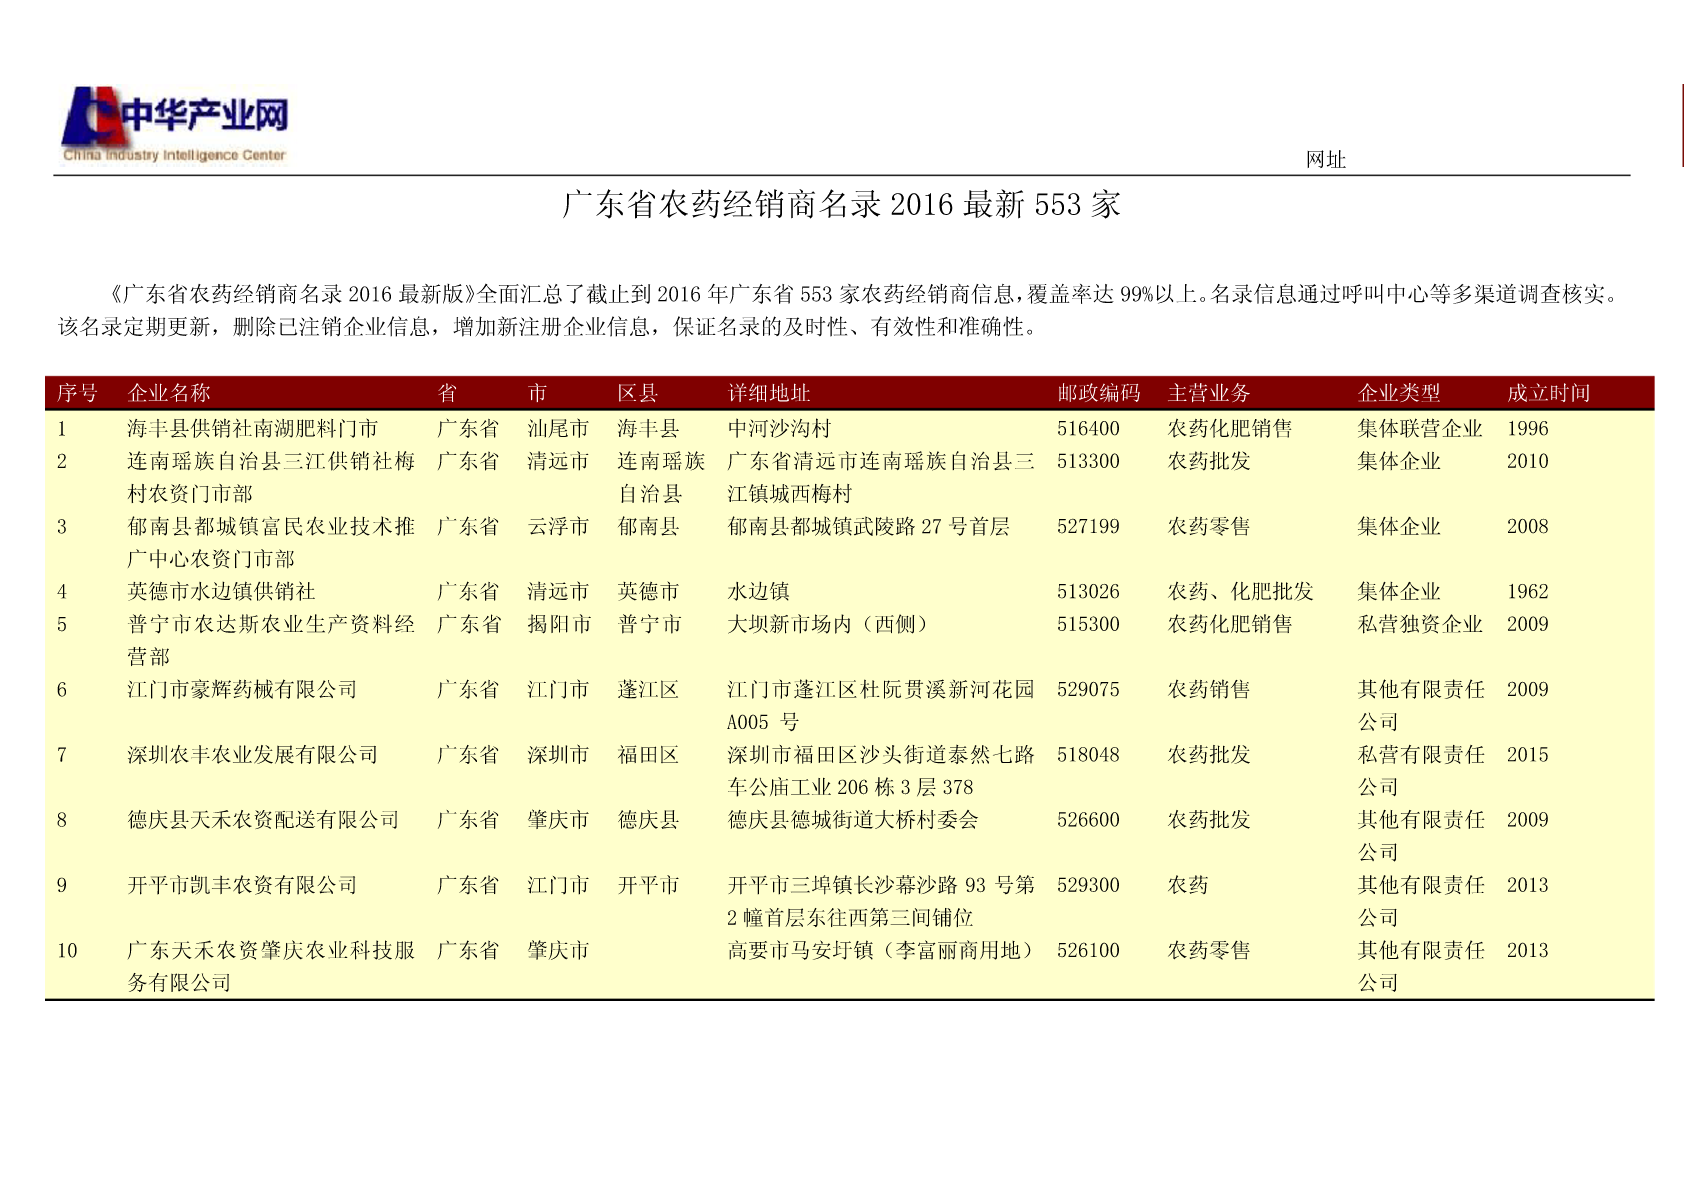1684x1191 pixels.
Task: Select company 英德市水边镇供销社
Action: pos(221,592)
